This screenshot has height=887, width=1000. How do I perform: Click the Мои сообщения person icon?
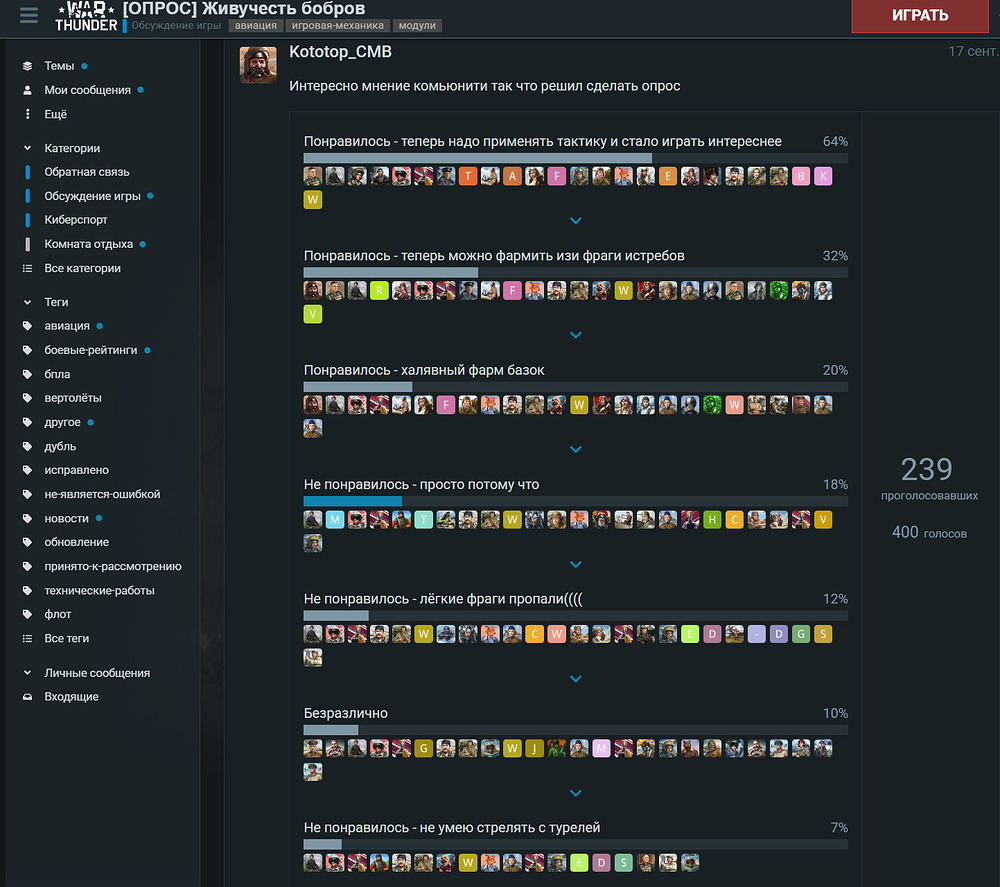pyautogui.click(x=27, y=90)
